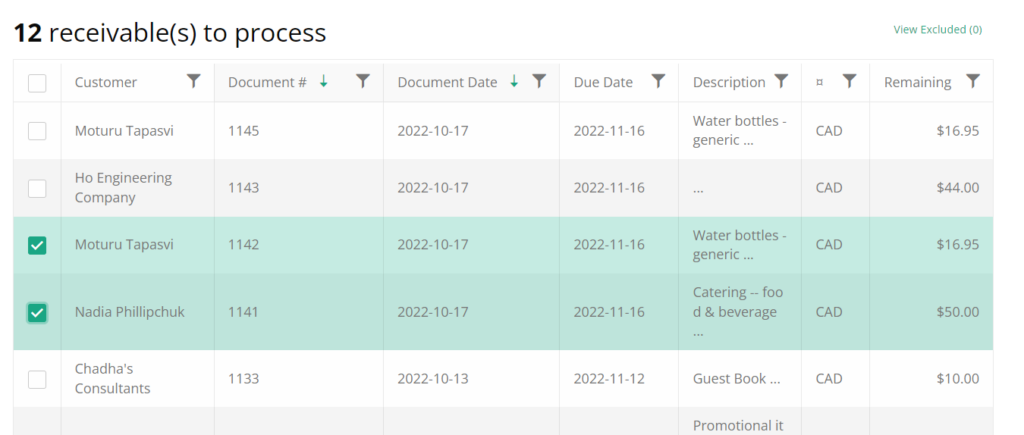Click document number 1142
Image resolution: width=1024 pixels, height=435 pixels.
coord(243,244)
